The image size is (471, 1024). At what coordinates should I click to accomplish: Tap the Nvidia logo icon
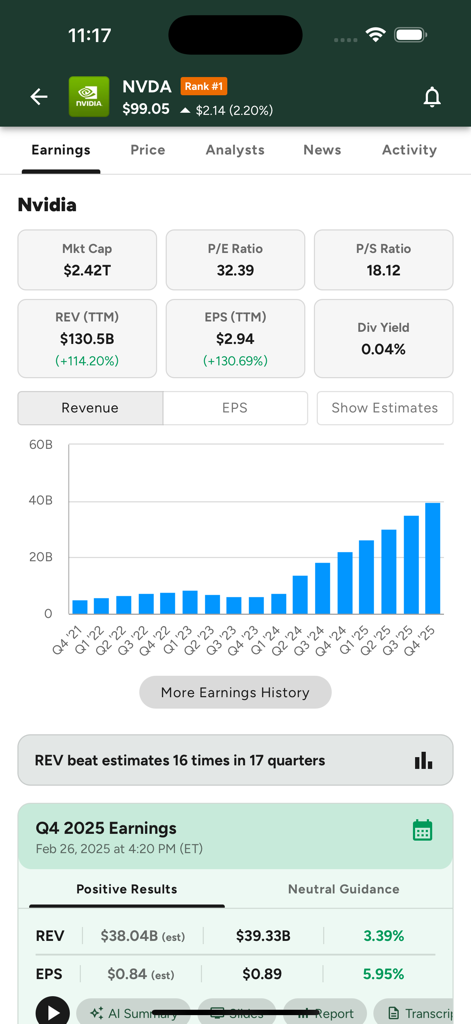point(89,97)
